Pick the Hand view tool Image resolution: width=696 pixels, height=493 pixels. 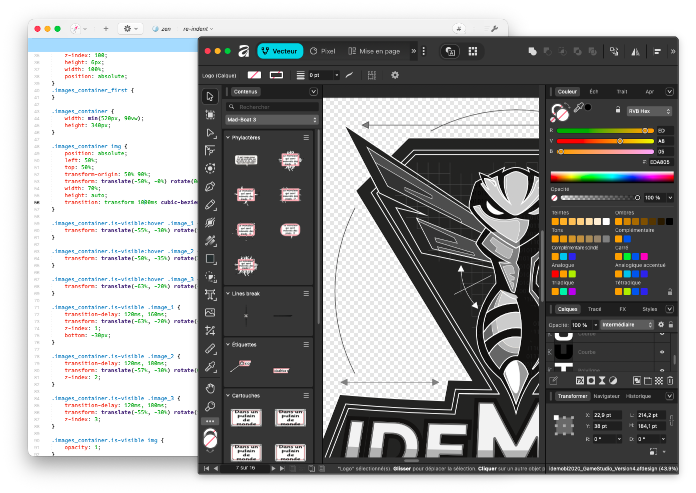210,388
